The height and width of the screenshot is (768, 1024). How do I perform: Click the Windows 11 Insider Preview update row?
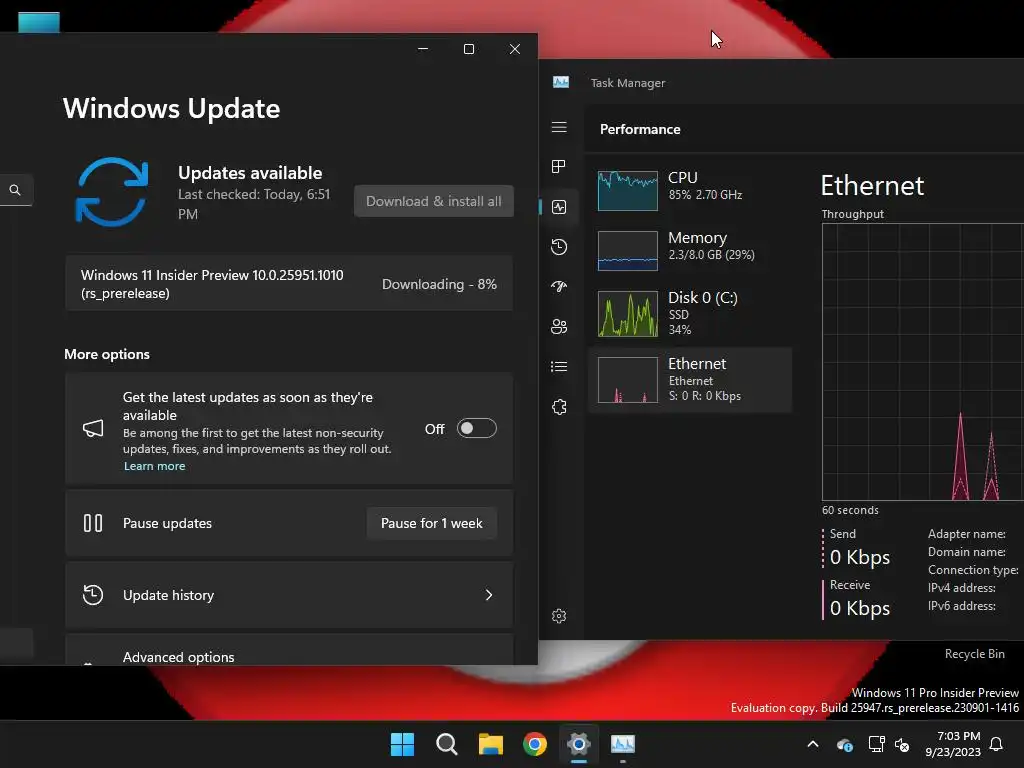289,284
